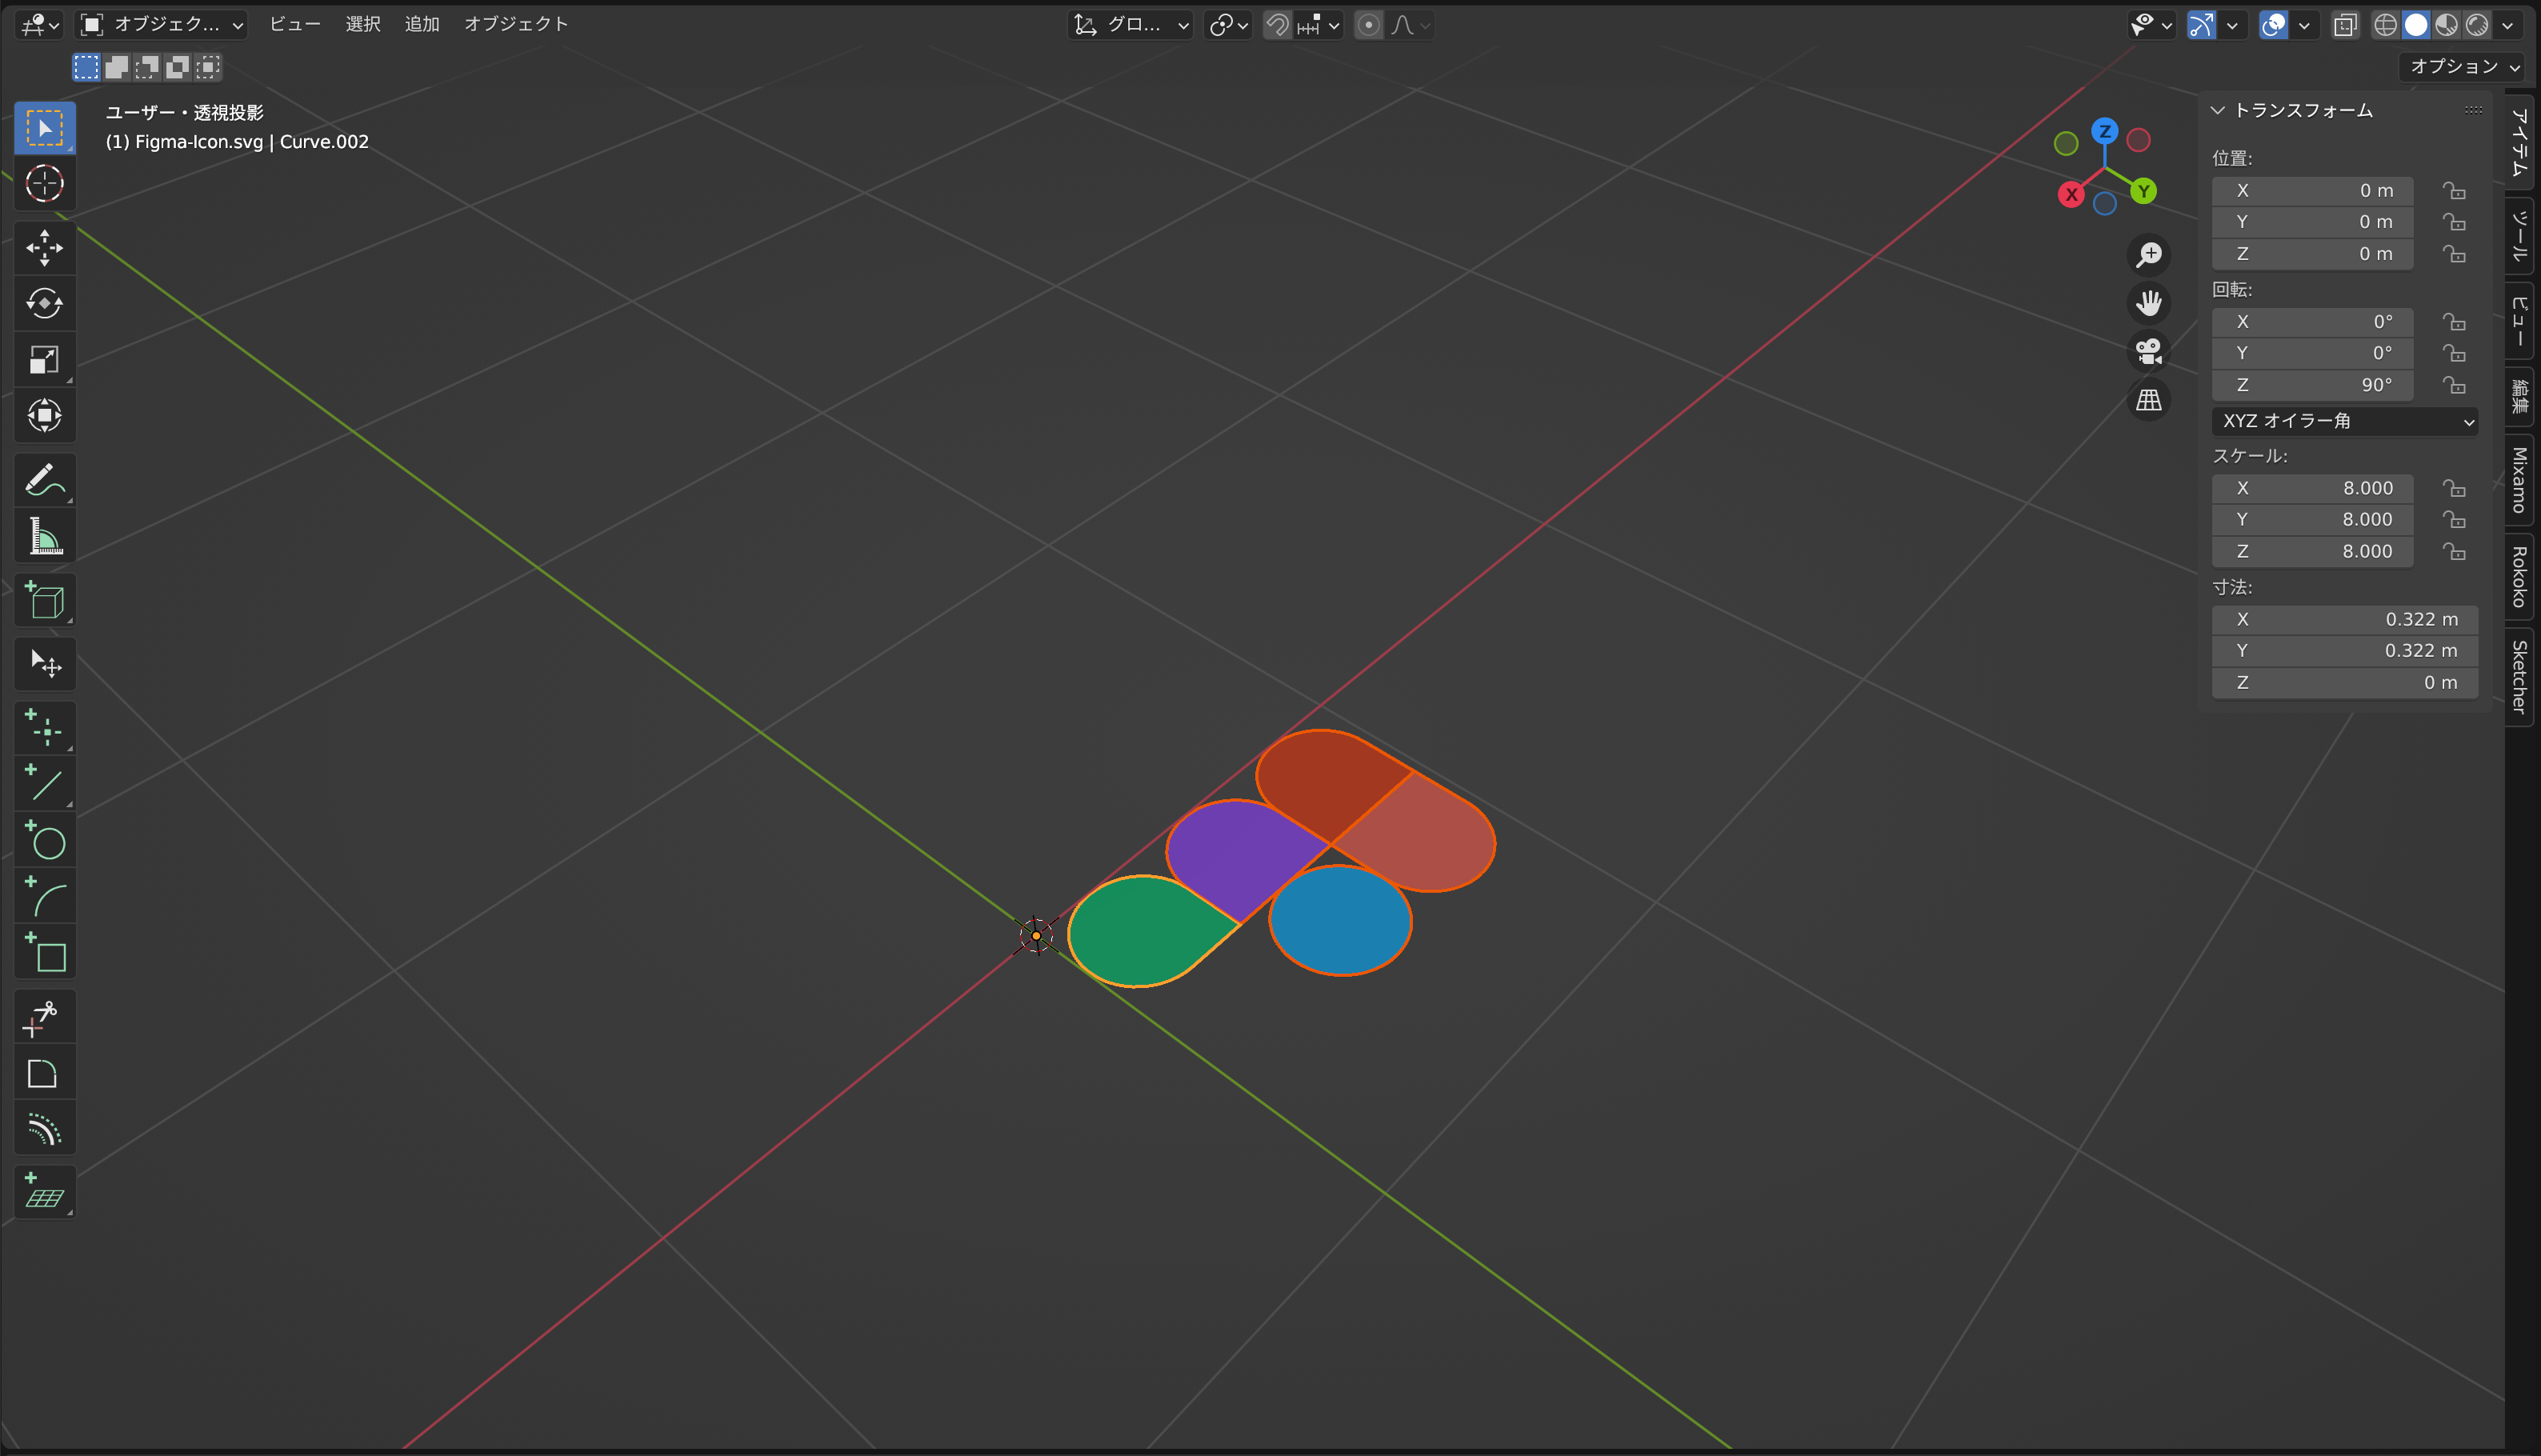
Task: Select the Sketcher add arc tool
Action: 44,896
